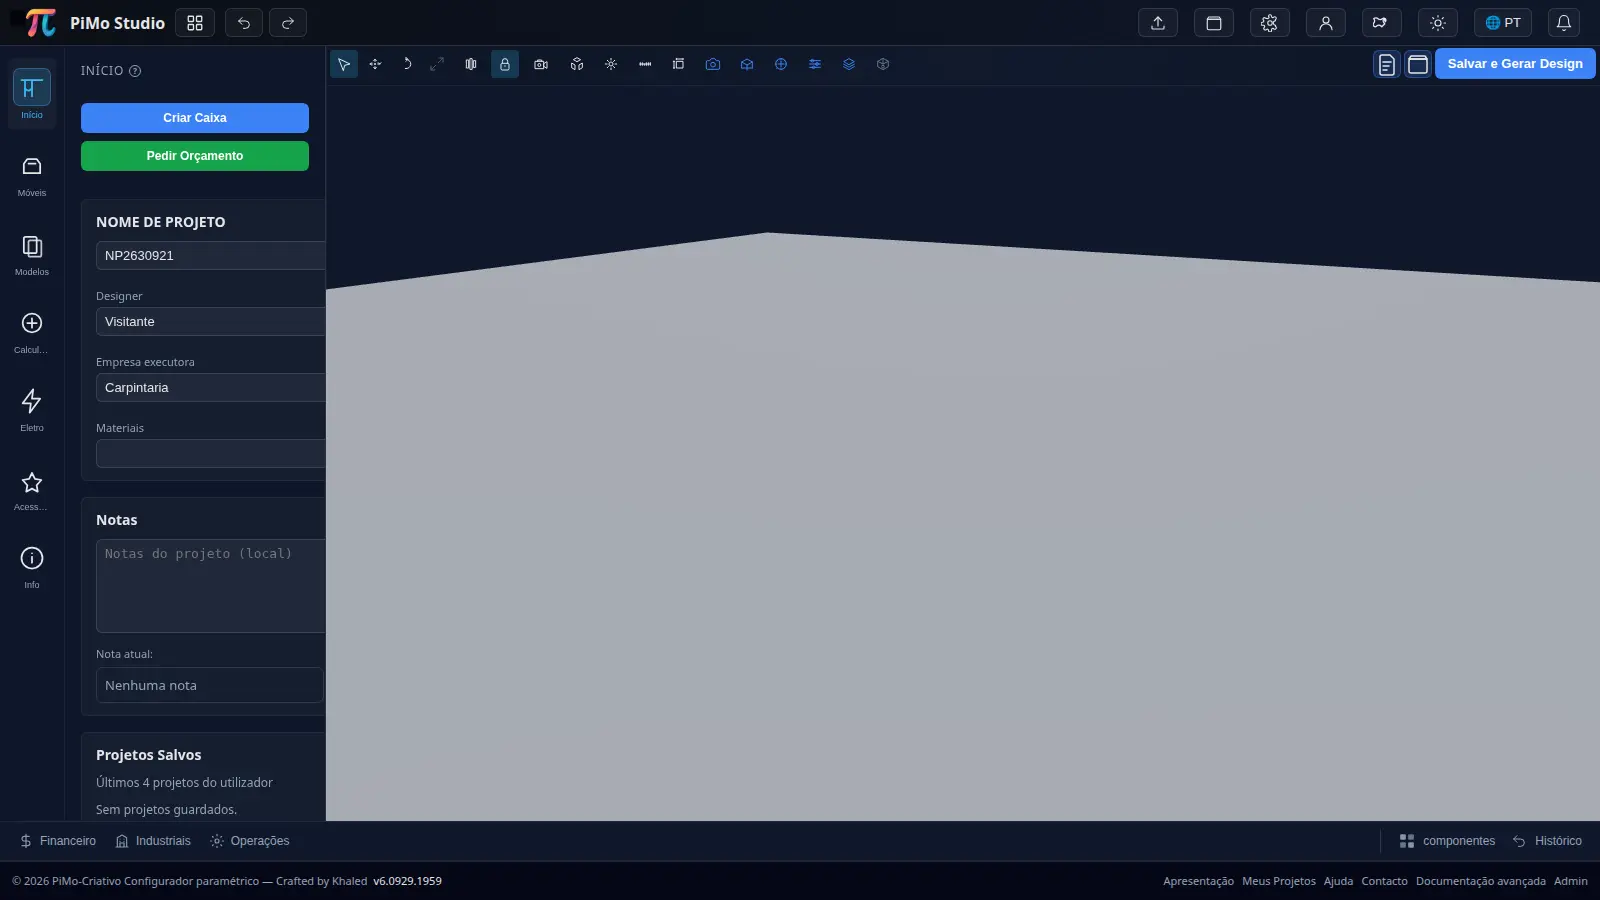Activate the move tool with four arrows
Viewport: 1600px width, 900px height.
point(376,64)
